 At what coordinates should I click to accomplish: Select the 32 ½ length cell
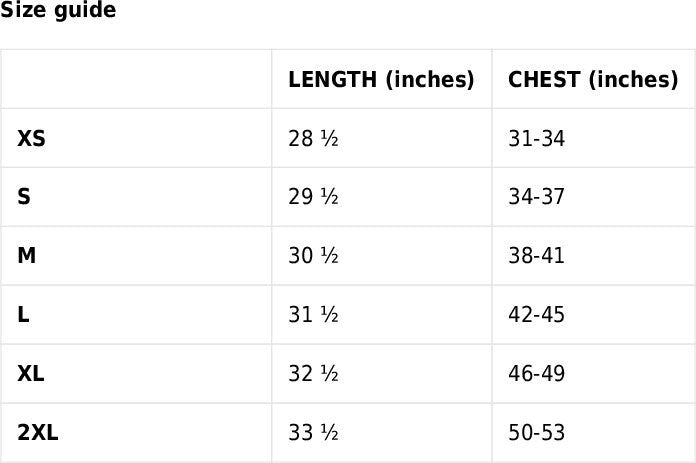coord(313,374)
